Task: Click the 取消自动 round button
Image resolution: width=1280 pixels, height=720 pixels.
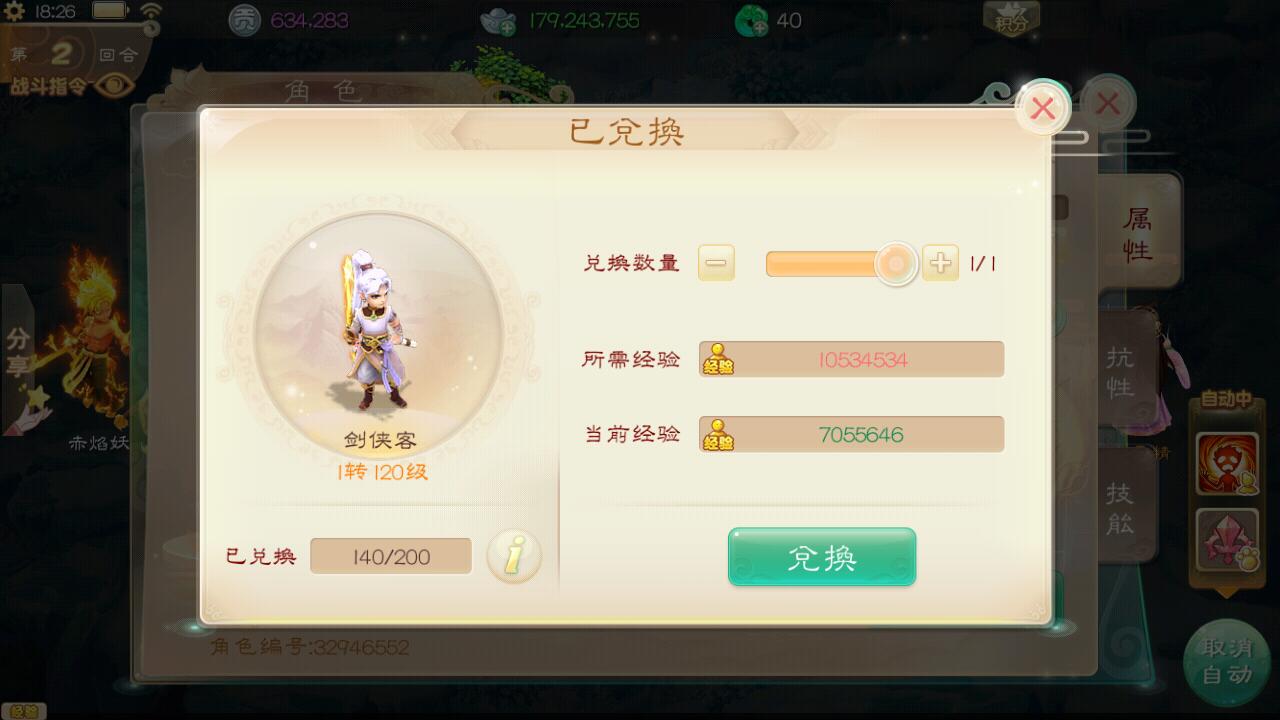Action: (x=1227, y=662)
